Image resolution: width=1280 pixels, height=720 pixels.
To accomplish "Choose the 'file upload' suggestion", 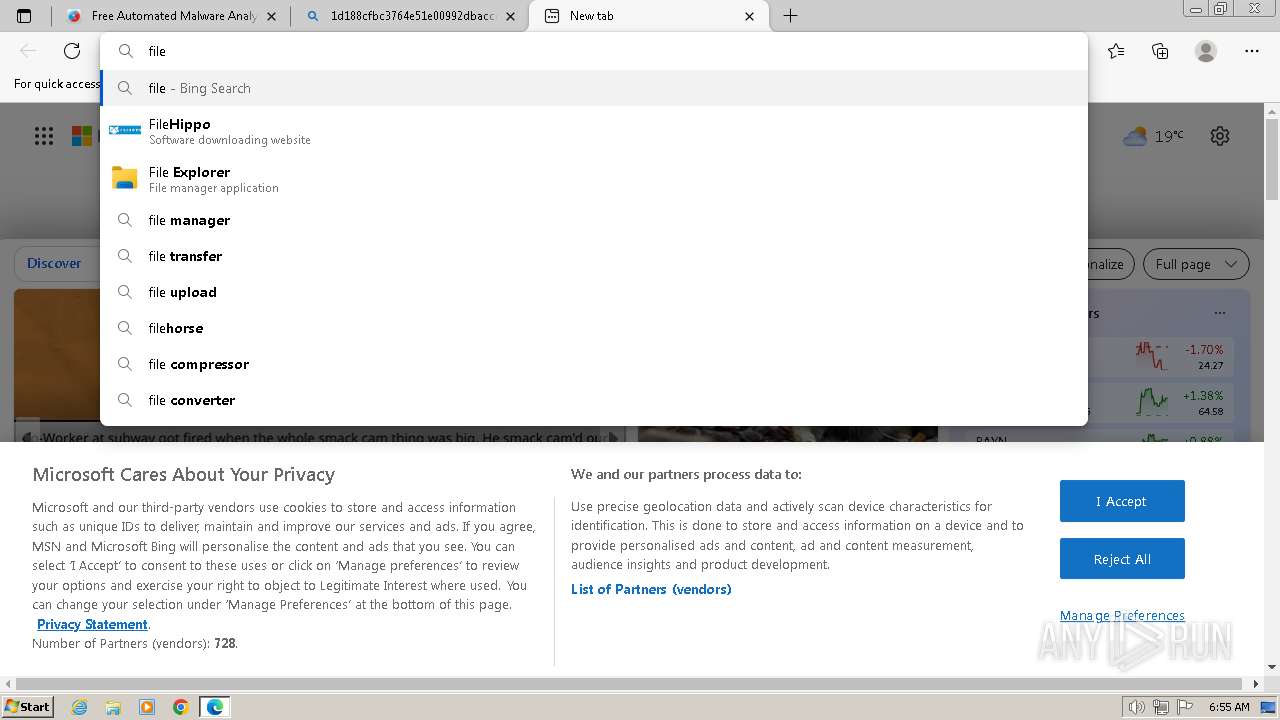I will point(594,292).
